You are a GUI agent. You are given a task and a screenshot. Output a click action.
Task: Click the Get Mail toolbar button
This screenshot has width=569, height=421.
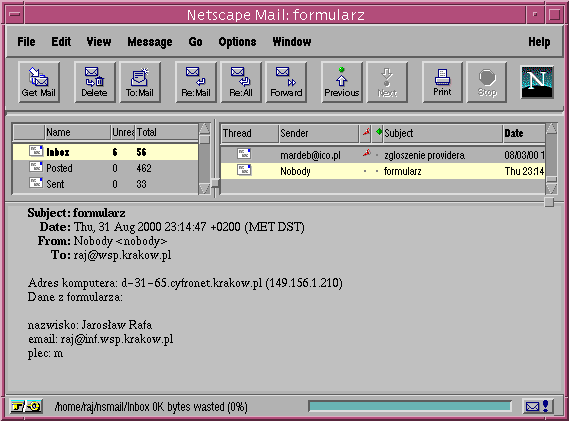39,82
